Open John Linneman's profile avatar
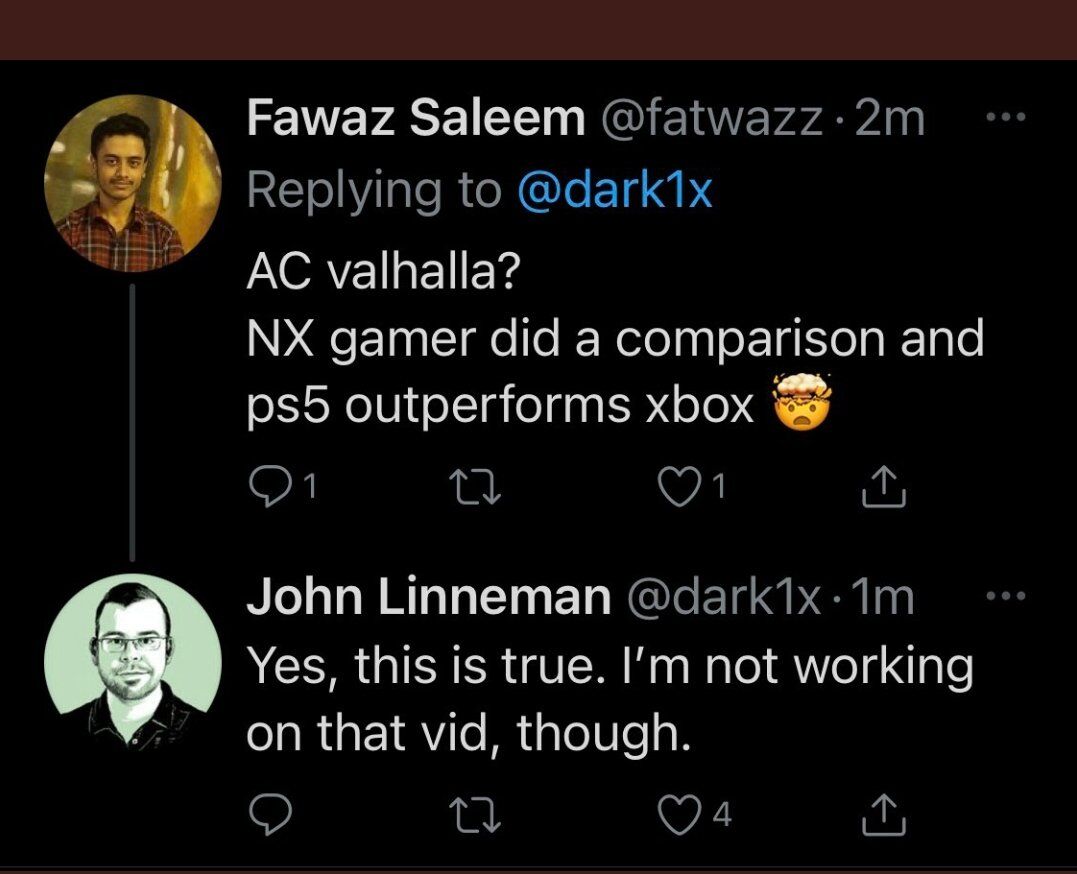Image resolution: width=1077 pixels, height=874 pixels. pos(131,660)
